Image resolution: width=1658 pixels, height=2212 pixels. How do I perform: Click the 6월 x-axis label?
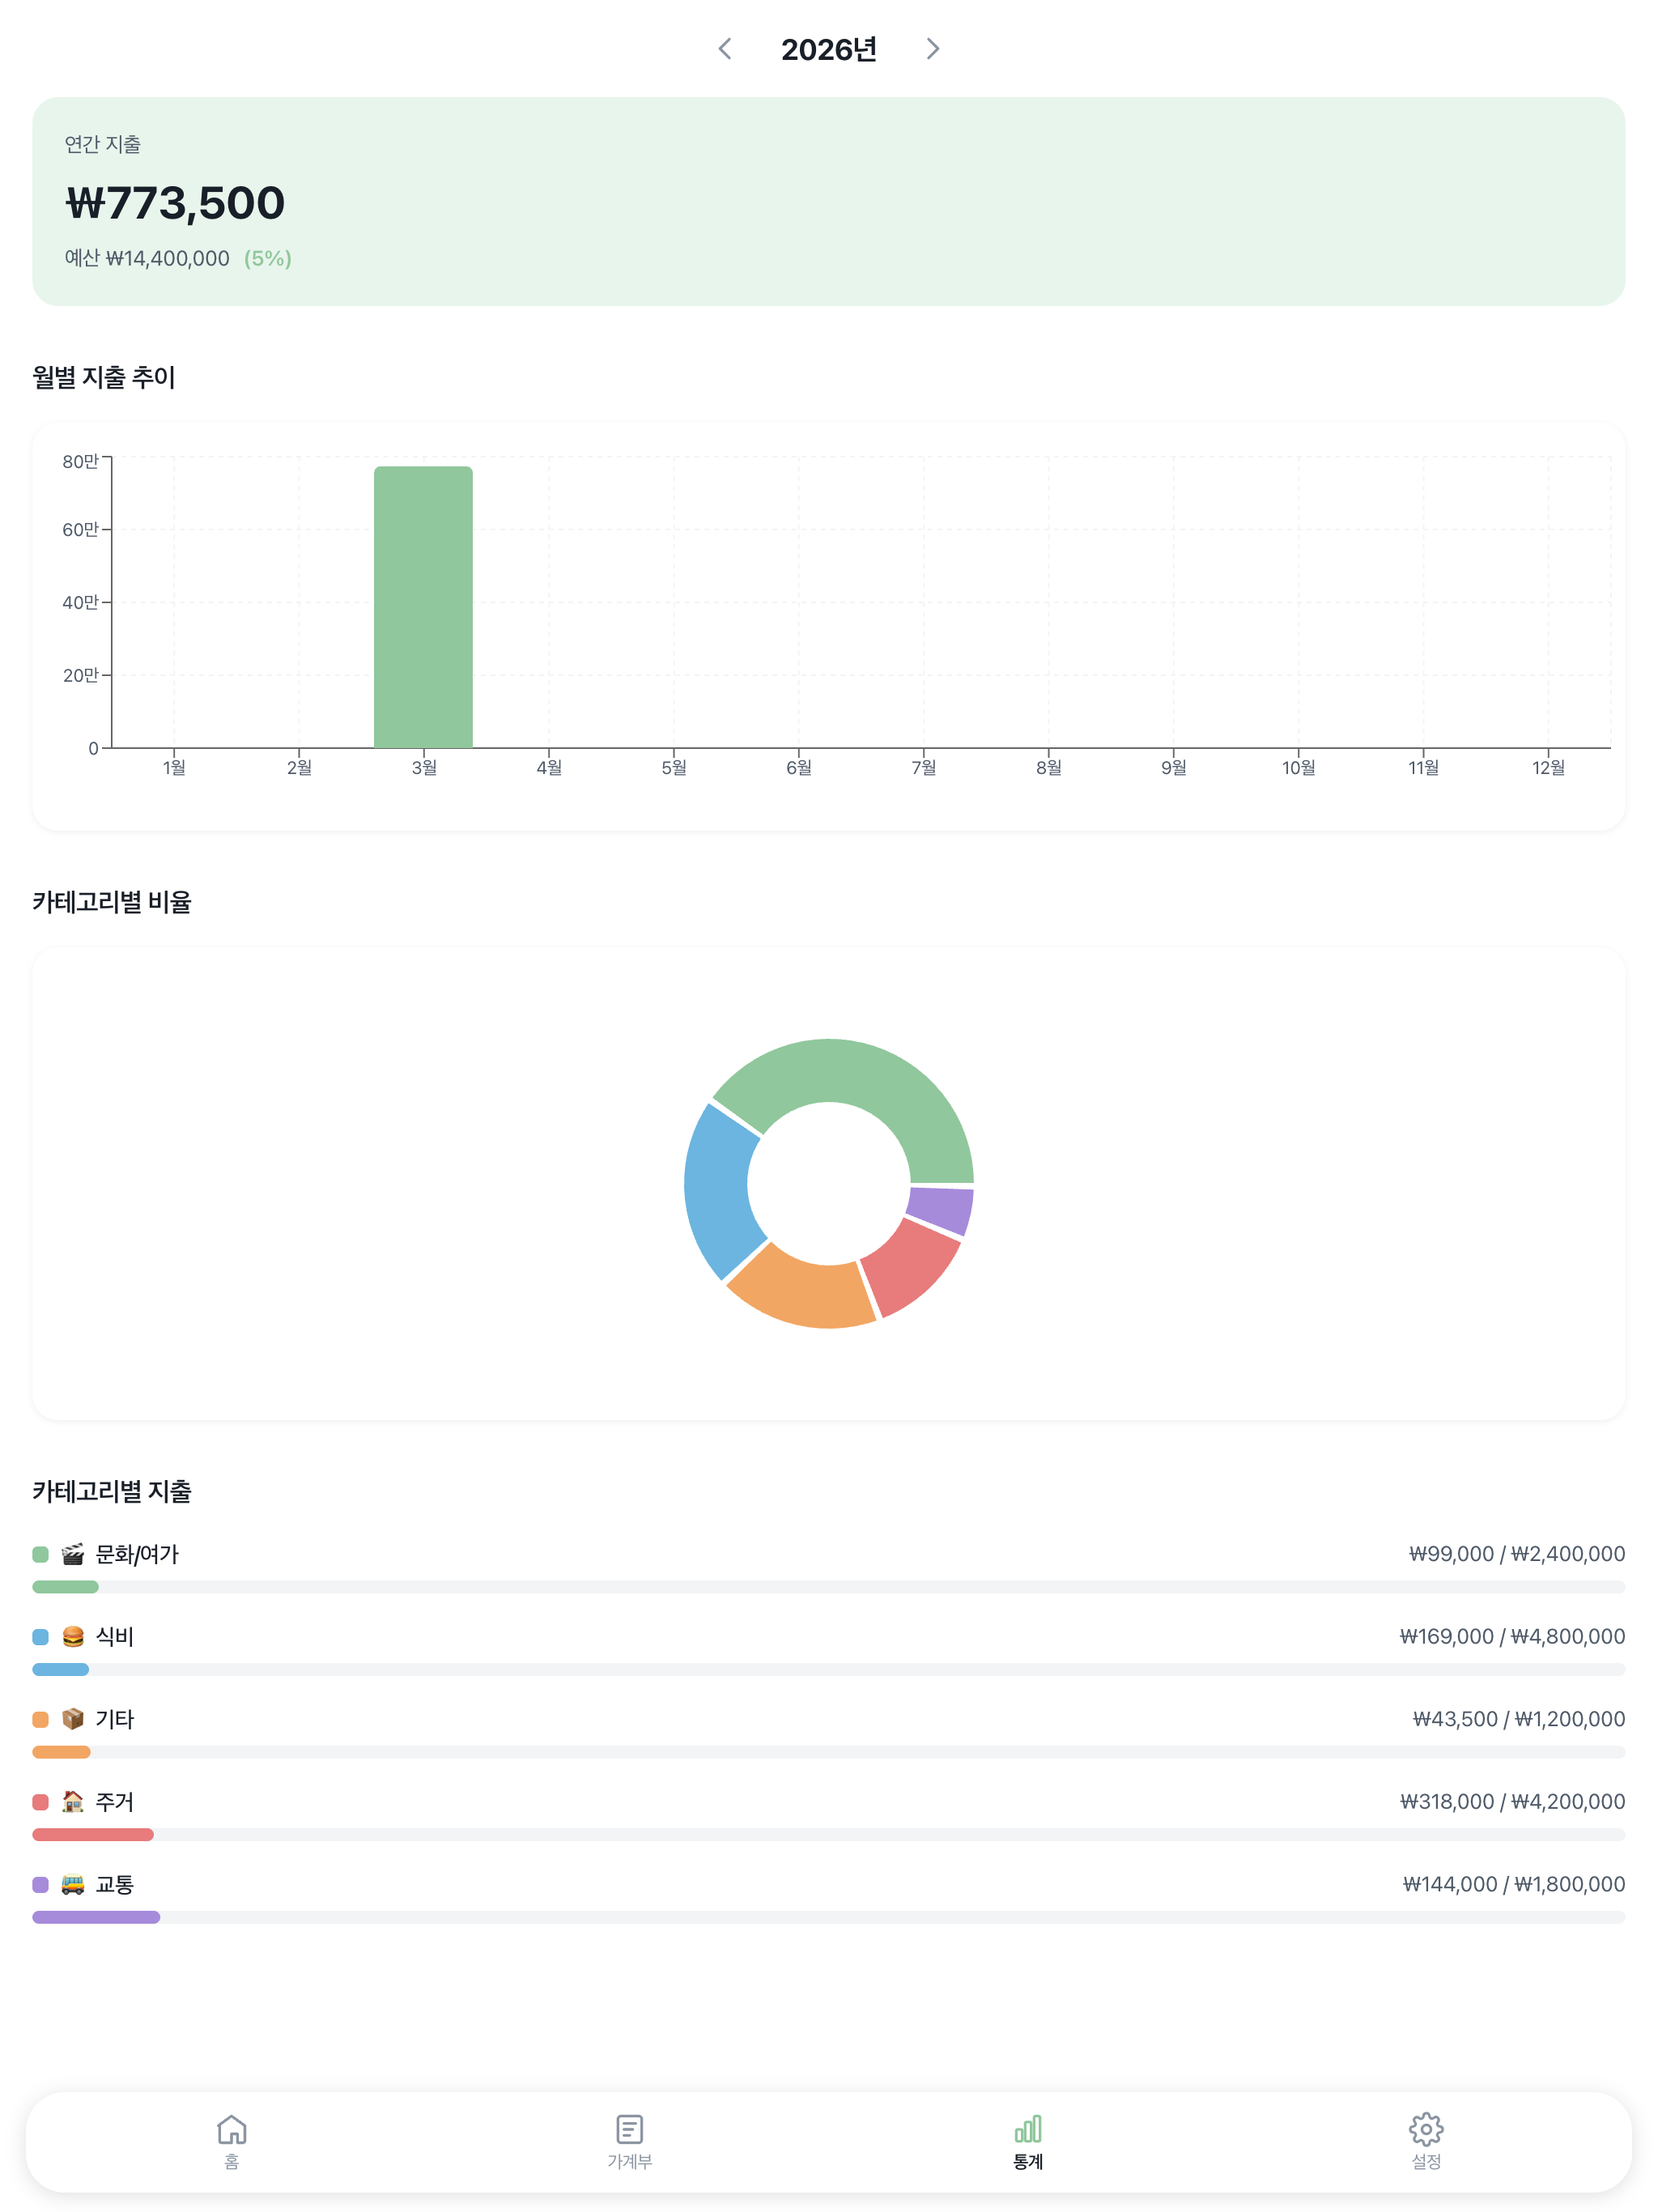[x=799, y=767]
